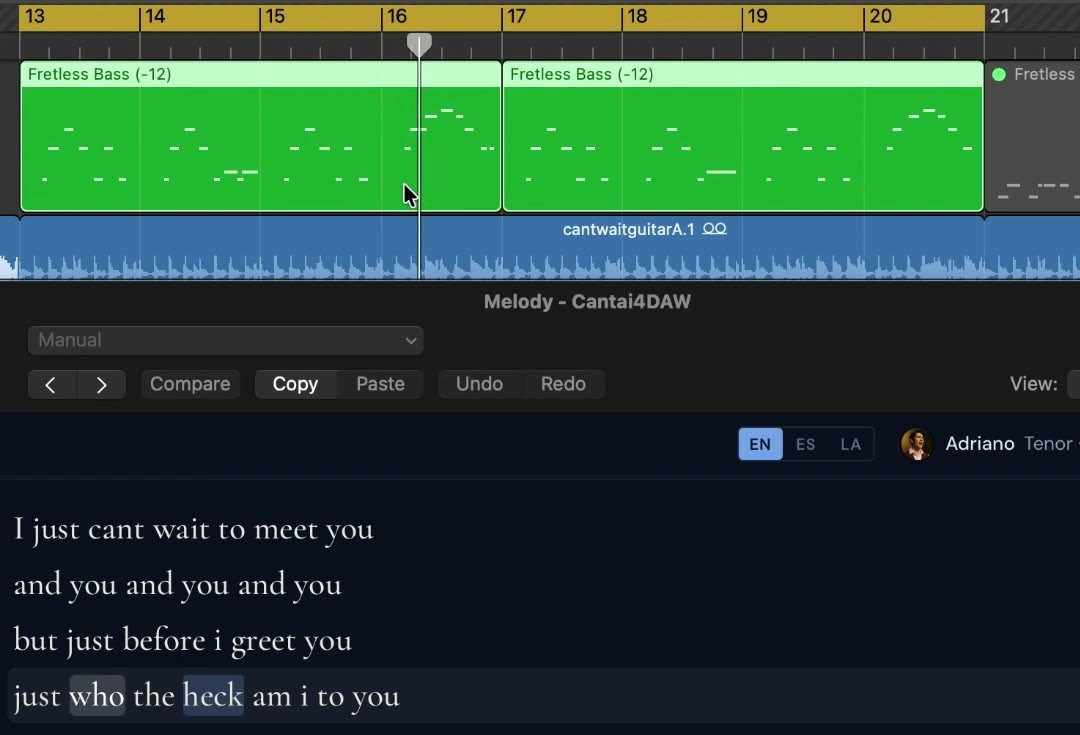Viewport: 1080px width, 735px height.
Task: Click loop icon beside cantwaitguitarA.1
Action: coord(714,229)
